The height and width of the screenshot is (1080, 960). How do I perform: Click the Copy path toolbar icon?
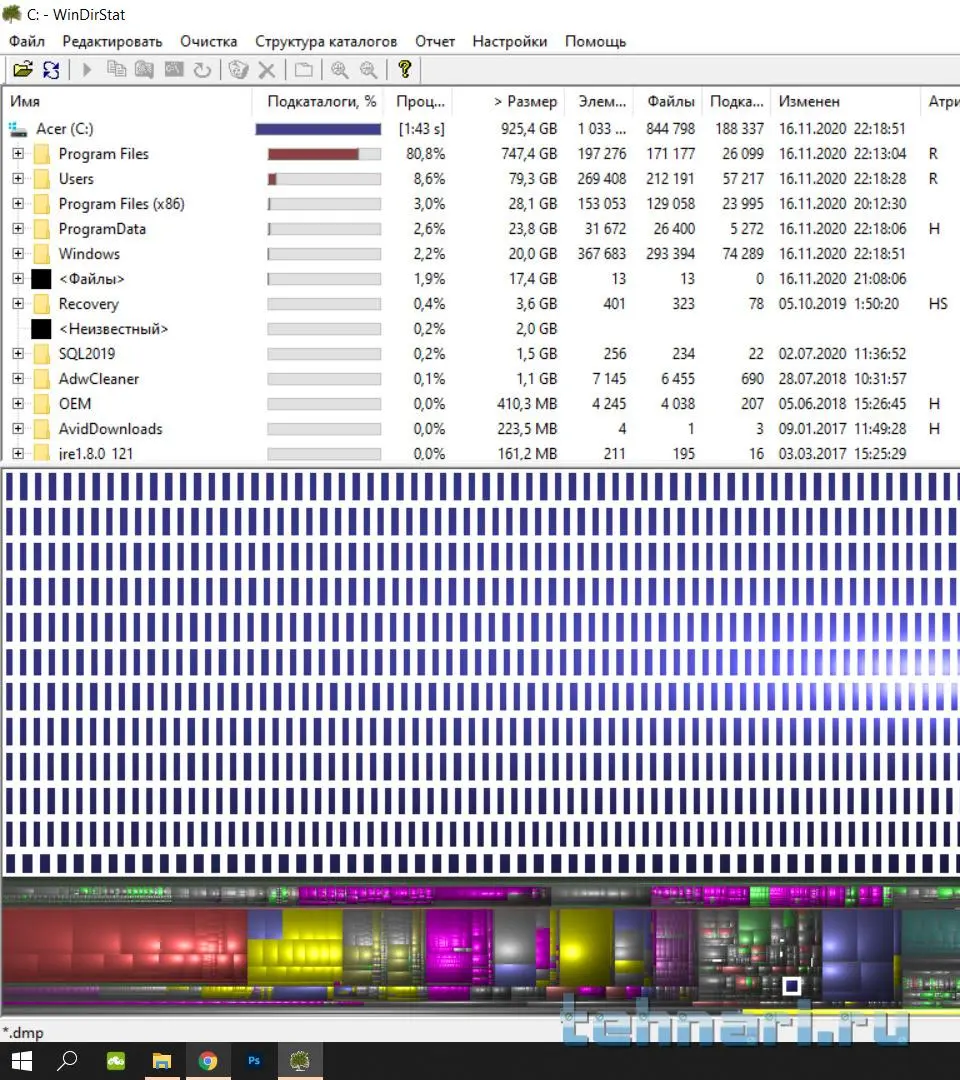tap(116, 70)
